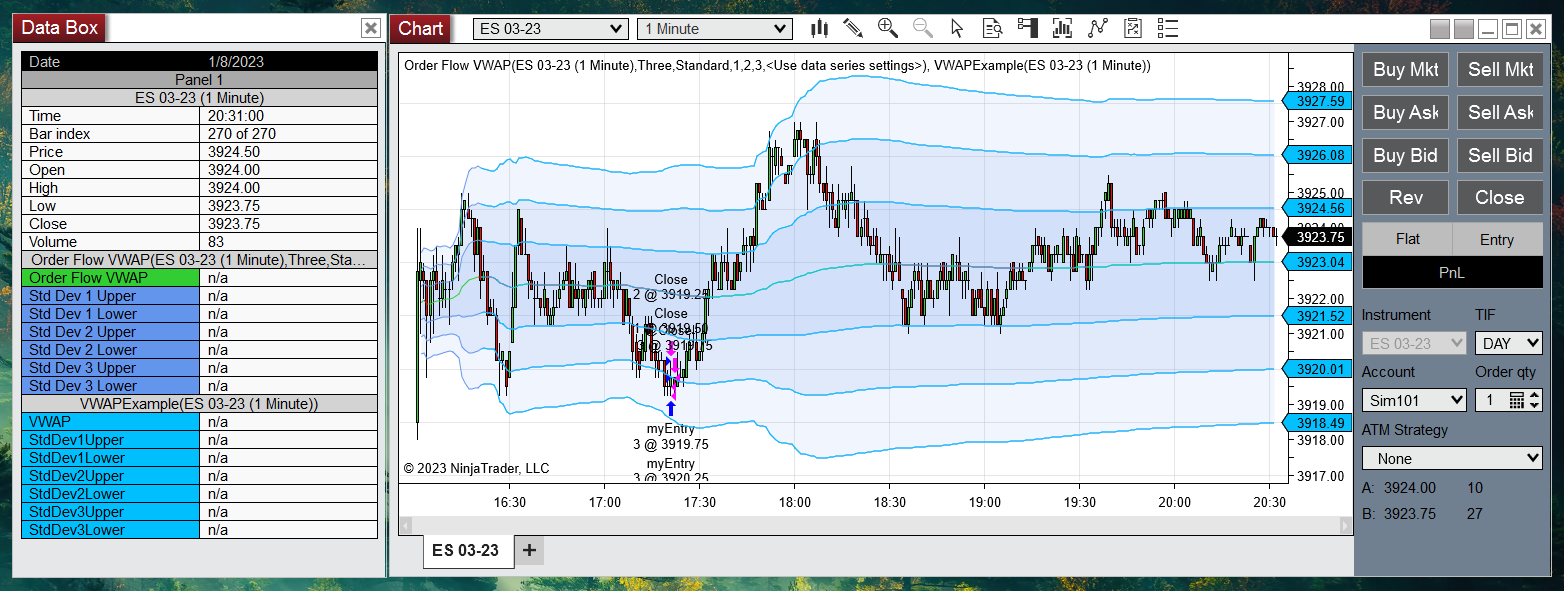Click the disabled ES 03-23 Instrument field
This screenshot has width=1564, height=591.
click(x=1414, y=343)
